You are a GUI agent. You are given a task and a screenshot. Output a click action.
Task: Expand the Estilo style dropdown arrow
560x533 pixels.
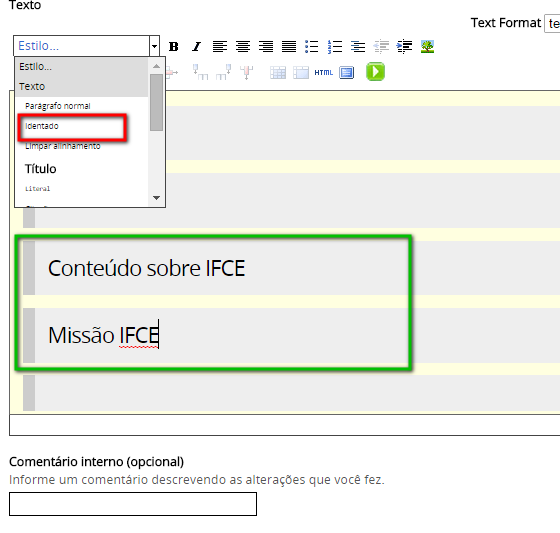click(154, 46)
